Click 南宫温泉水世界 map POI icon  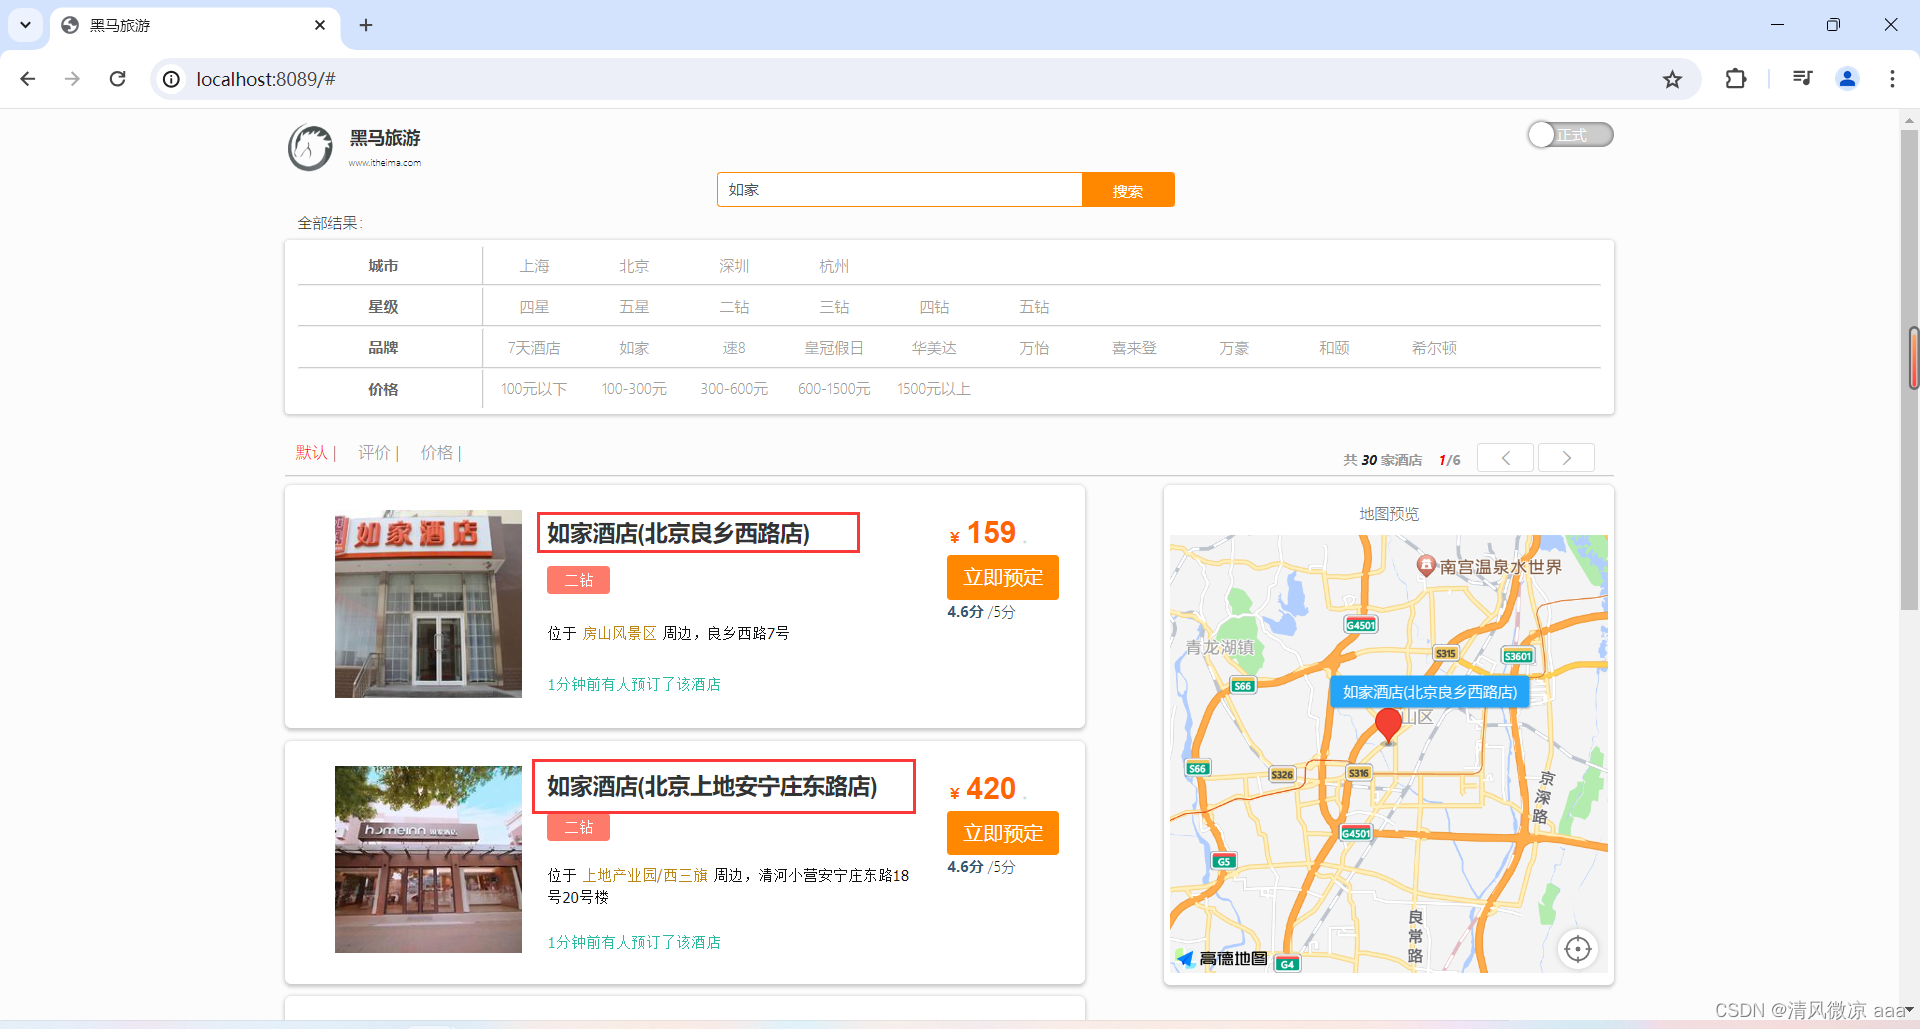tap(1427, 566)
